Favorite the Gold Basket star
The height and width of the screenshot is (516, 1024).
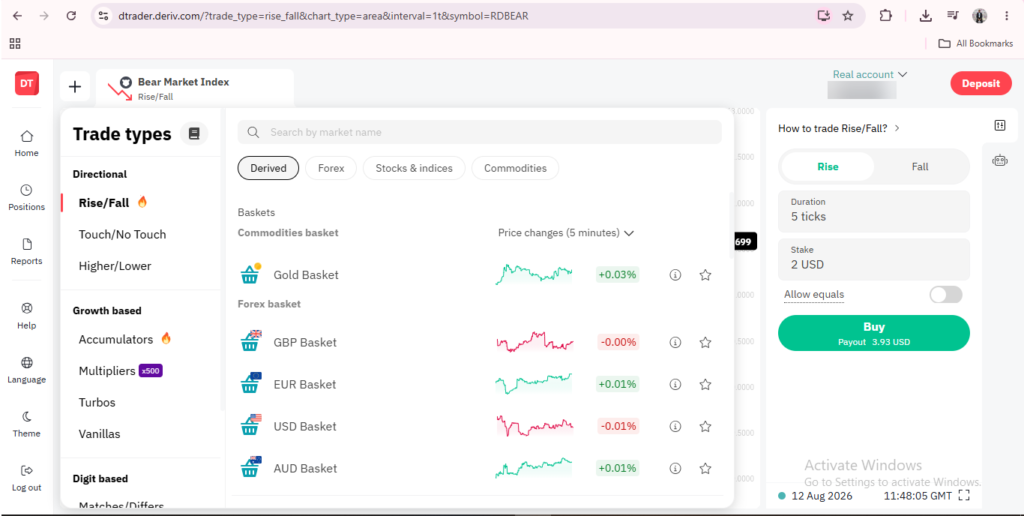(x=705, y=275)
